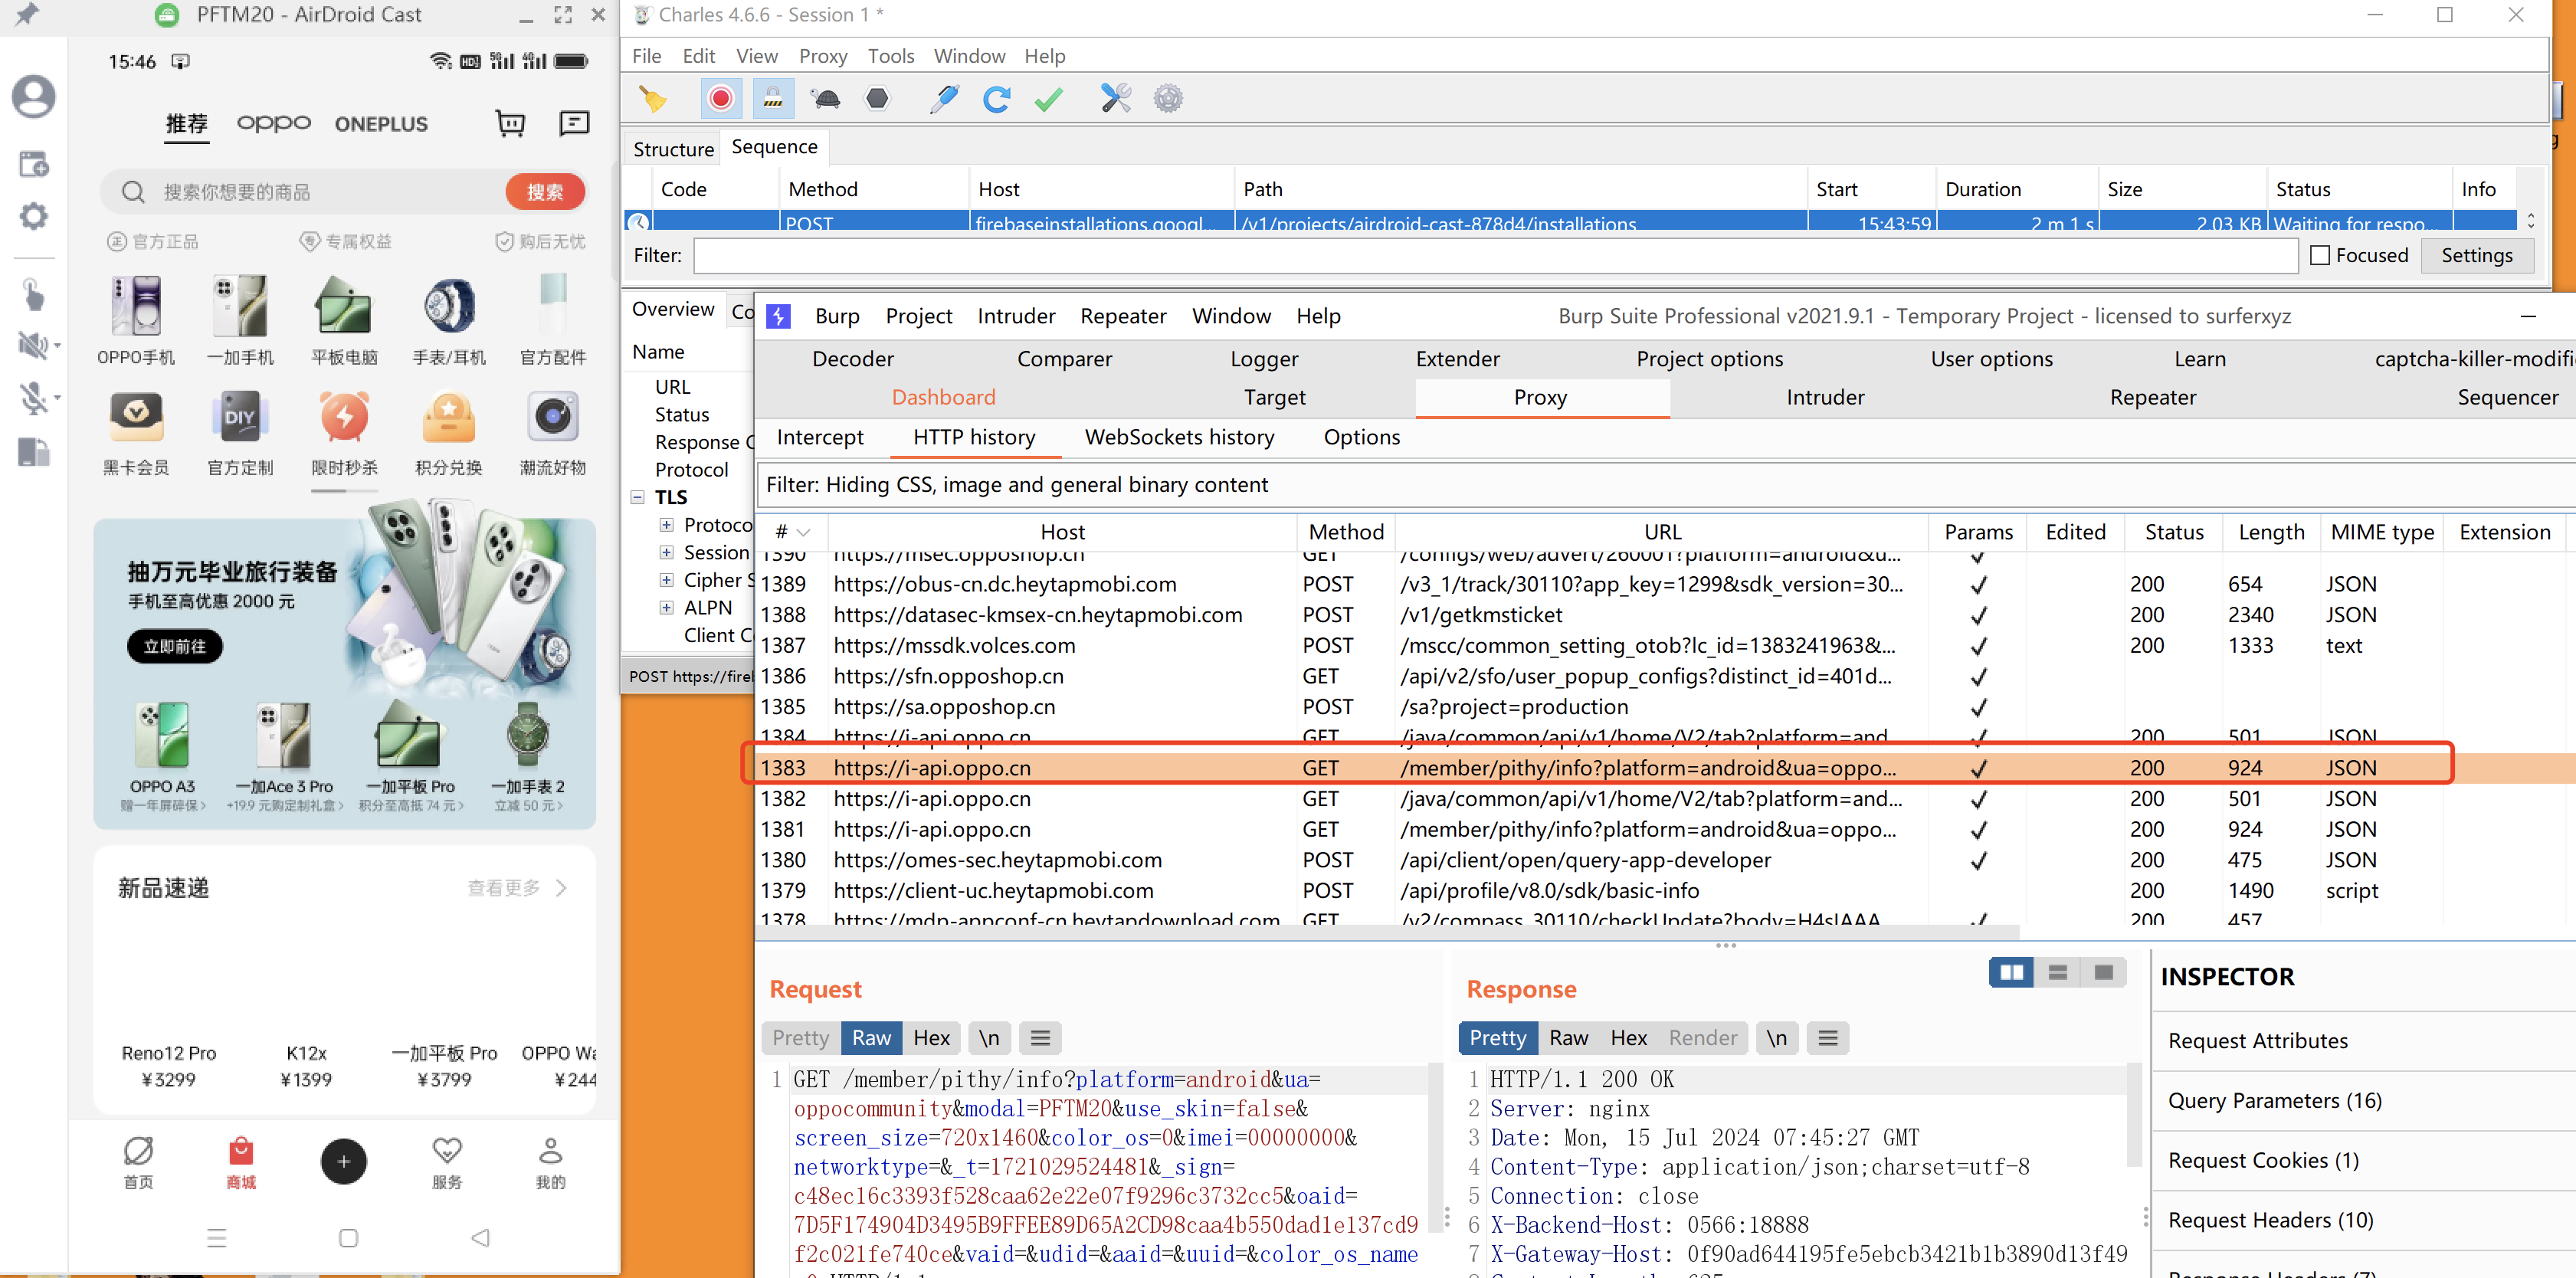2576x1278 pixels.
Task: Toggle Charles recording with the red record button
Action: click(x=720, y=98)
